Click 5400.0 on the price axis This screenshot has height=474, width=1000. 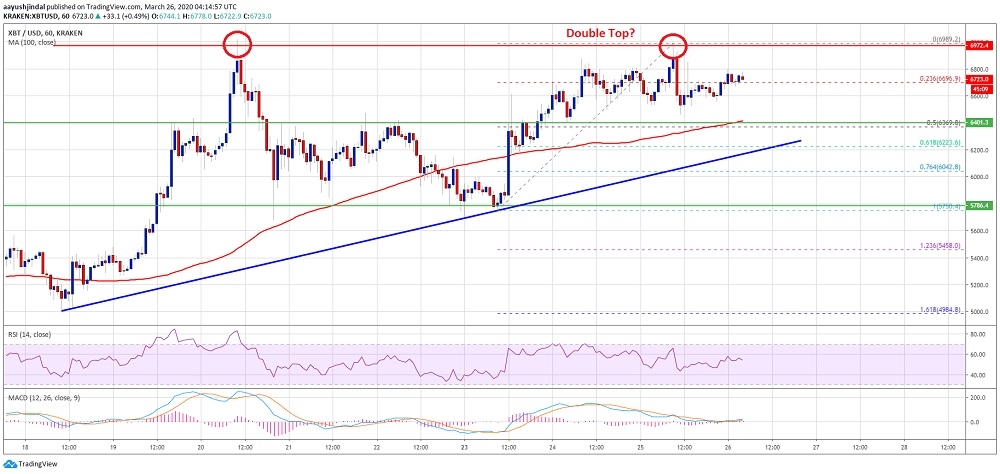(x=979, y=258)
